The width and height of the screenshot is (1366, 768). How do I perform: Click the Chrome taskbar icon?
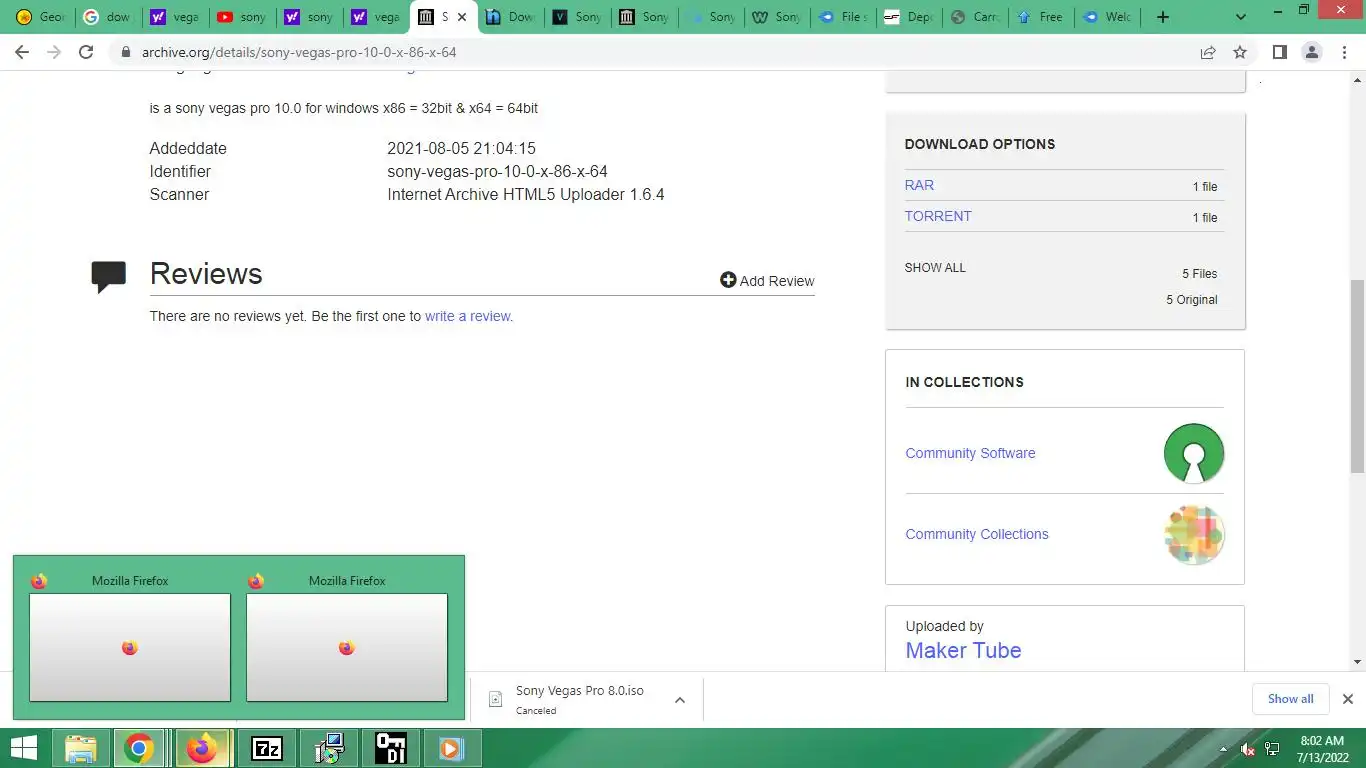(139, 748)
